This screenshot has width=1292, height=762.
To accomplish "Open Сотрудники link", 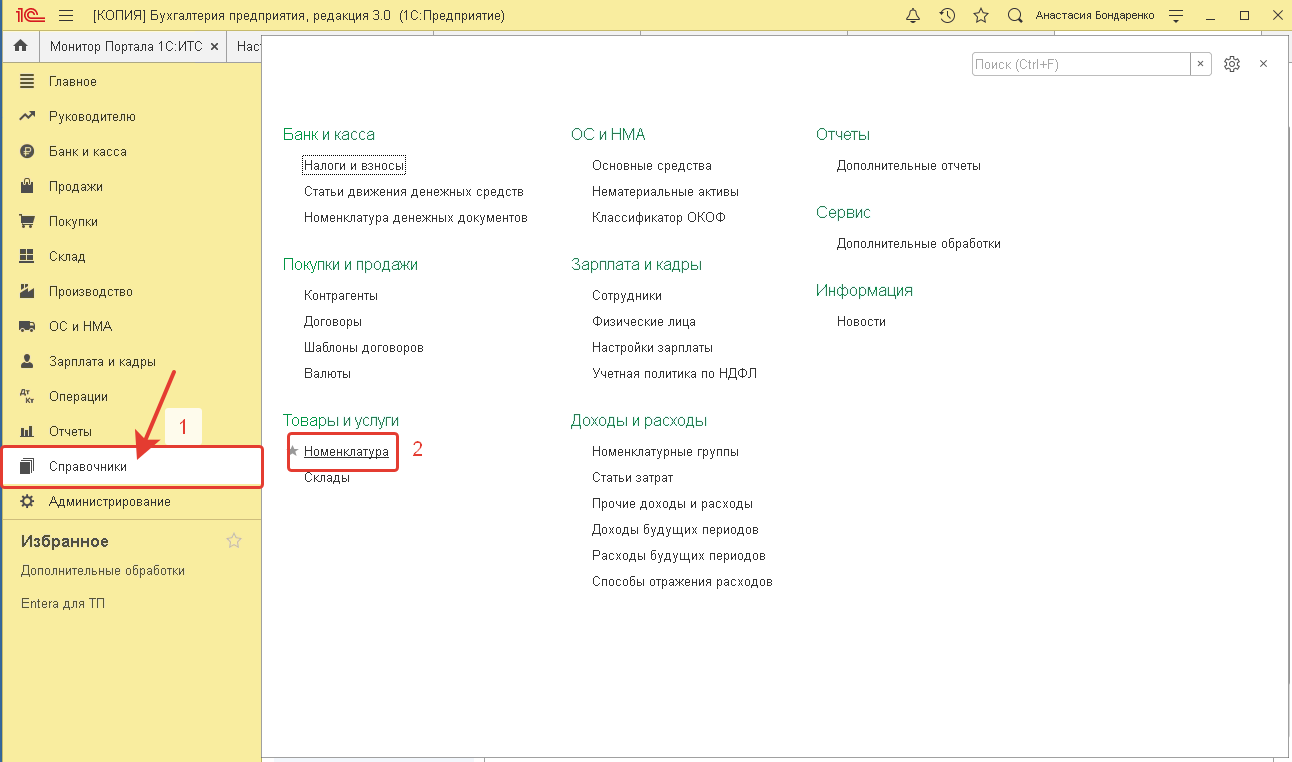I will point(627,296).
